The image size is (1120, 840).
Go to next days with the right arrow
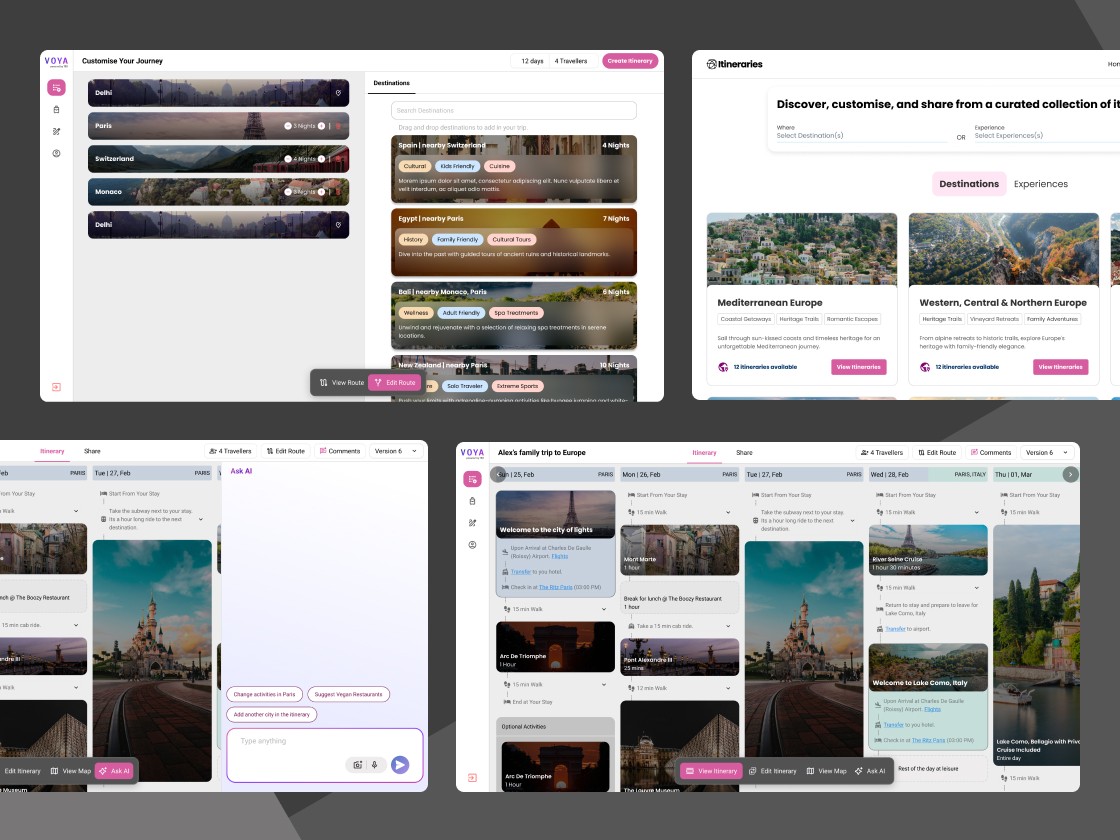click(x=1070, y=474)
